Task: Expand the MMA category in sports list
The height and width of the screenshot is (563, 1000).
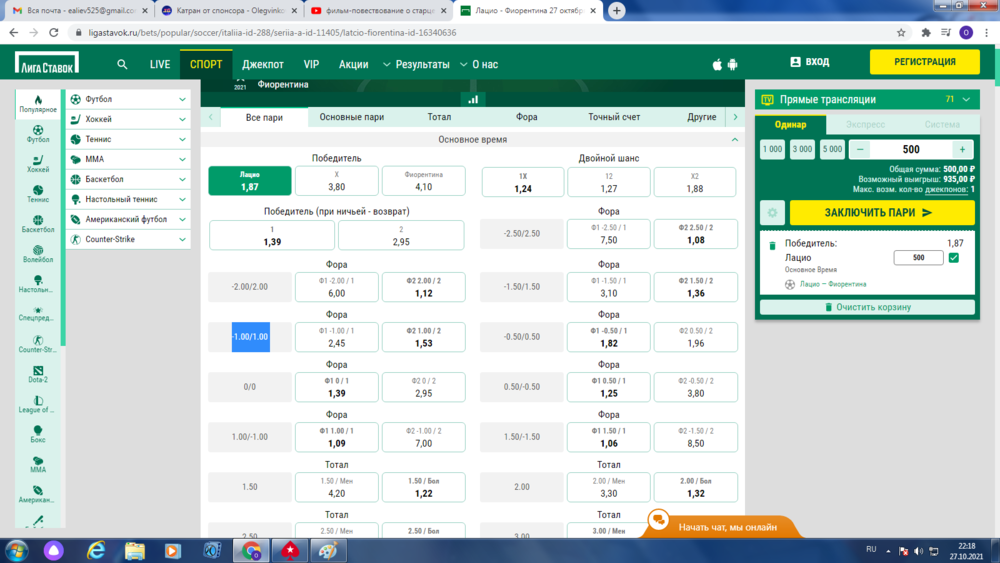Action: [128, 159]
